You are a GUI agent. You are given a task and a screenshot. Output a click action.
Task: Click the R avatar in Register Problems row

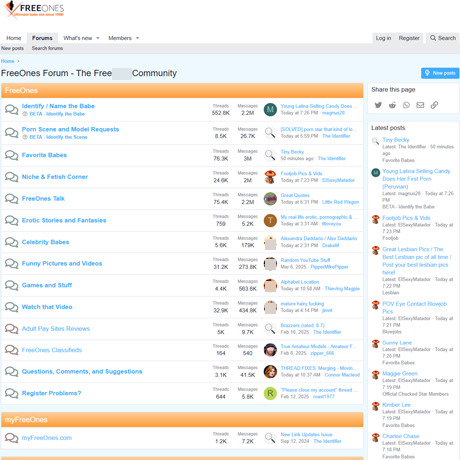270,393
